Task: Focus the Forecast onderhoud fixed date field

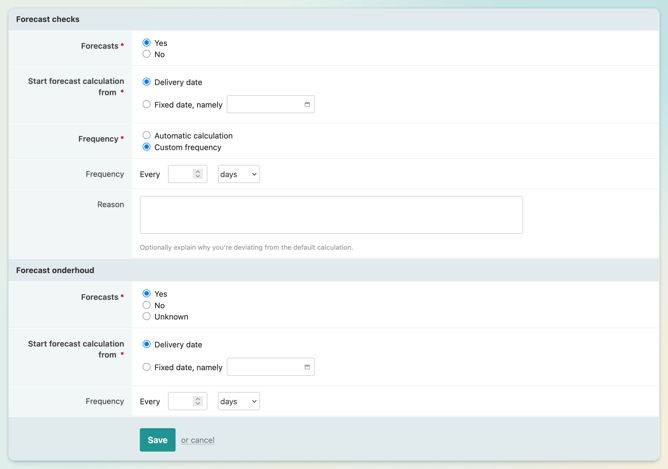Action: pos(263,367)
